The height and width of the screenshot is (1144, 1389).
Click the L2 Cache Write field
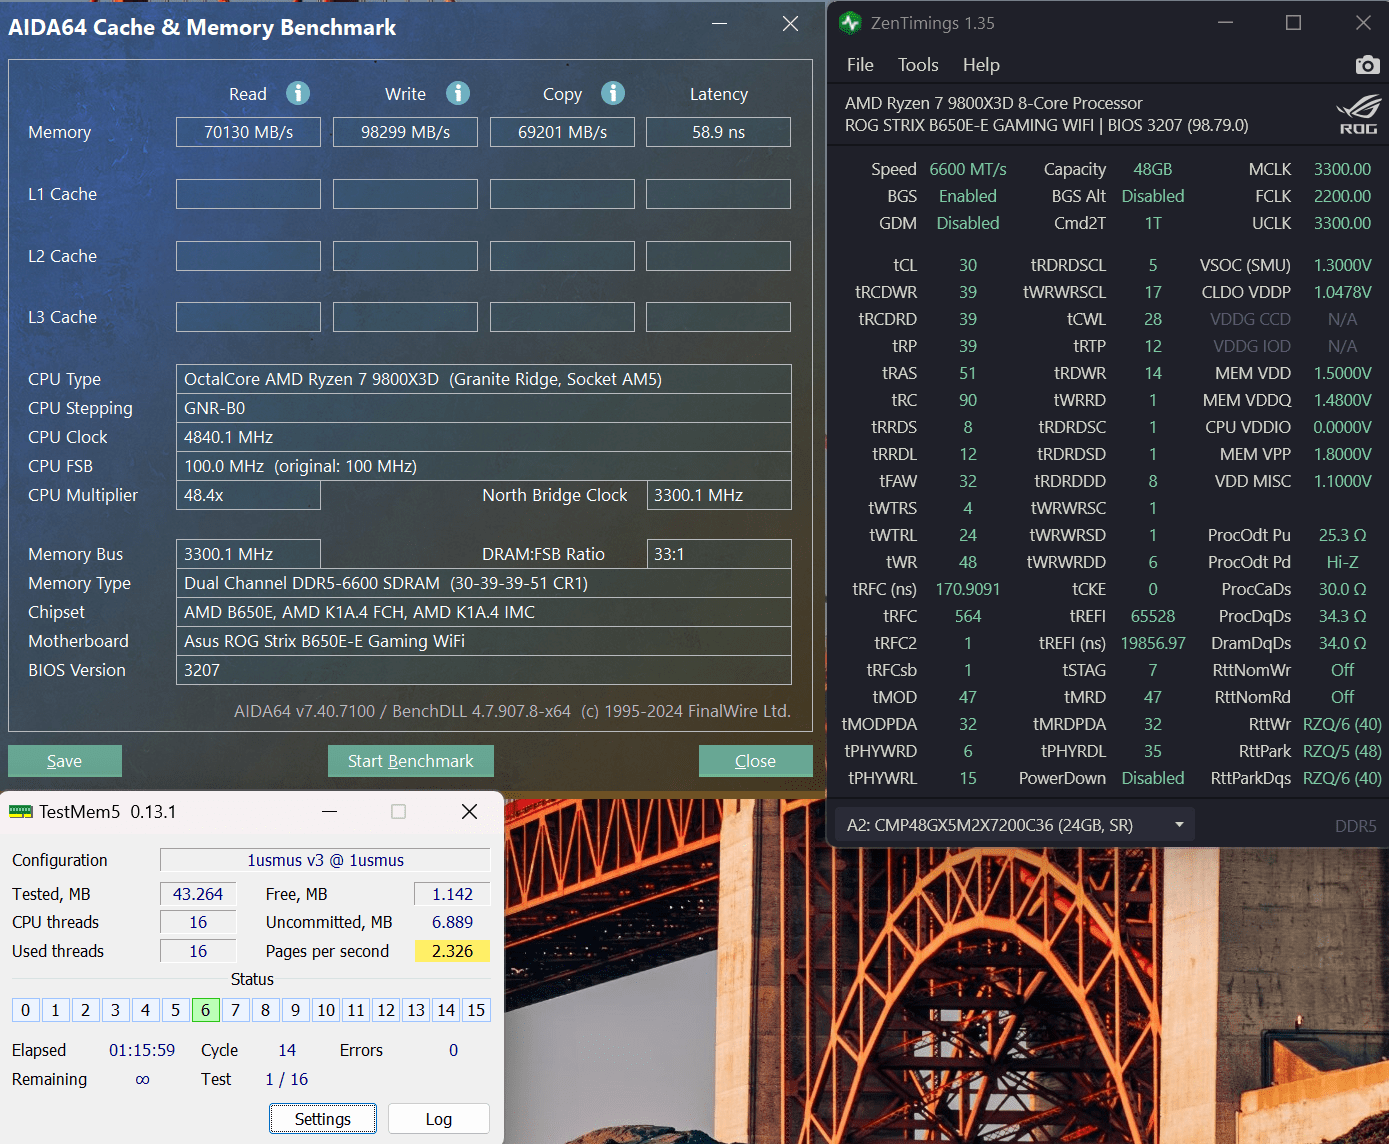(405, 256)
